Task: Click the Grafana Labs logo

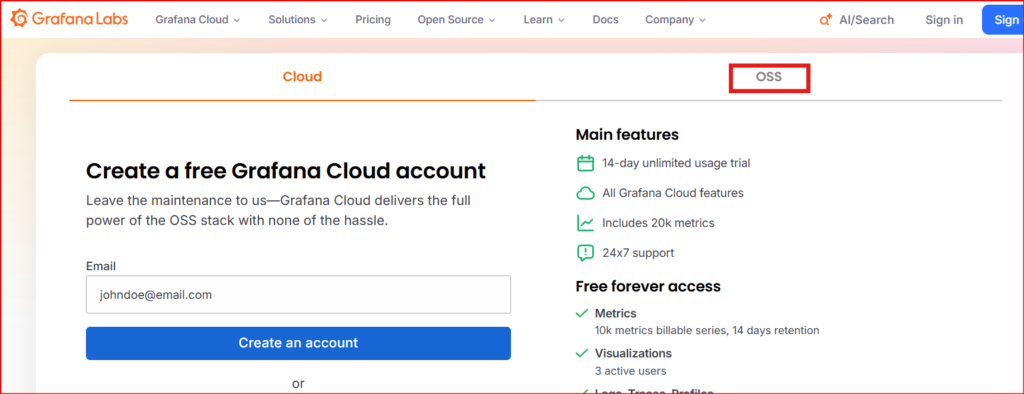Action: [69, 19]
